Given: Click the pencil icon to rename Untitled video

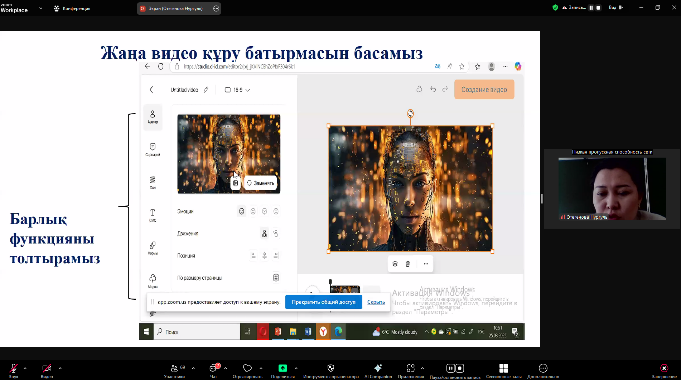Looking at the screenshot, I should (x=206, y=90).
